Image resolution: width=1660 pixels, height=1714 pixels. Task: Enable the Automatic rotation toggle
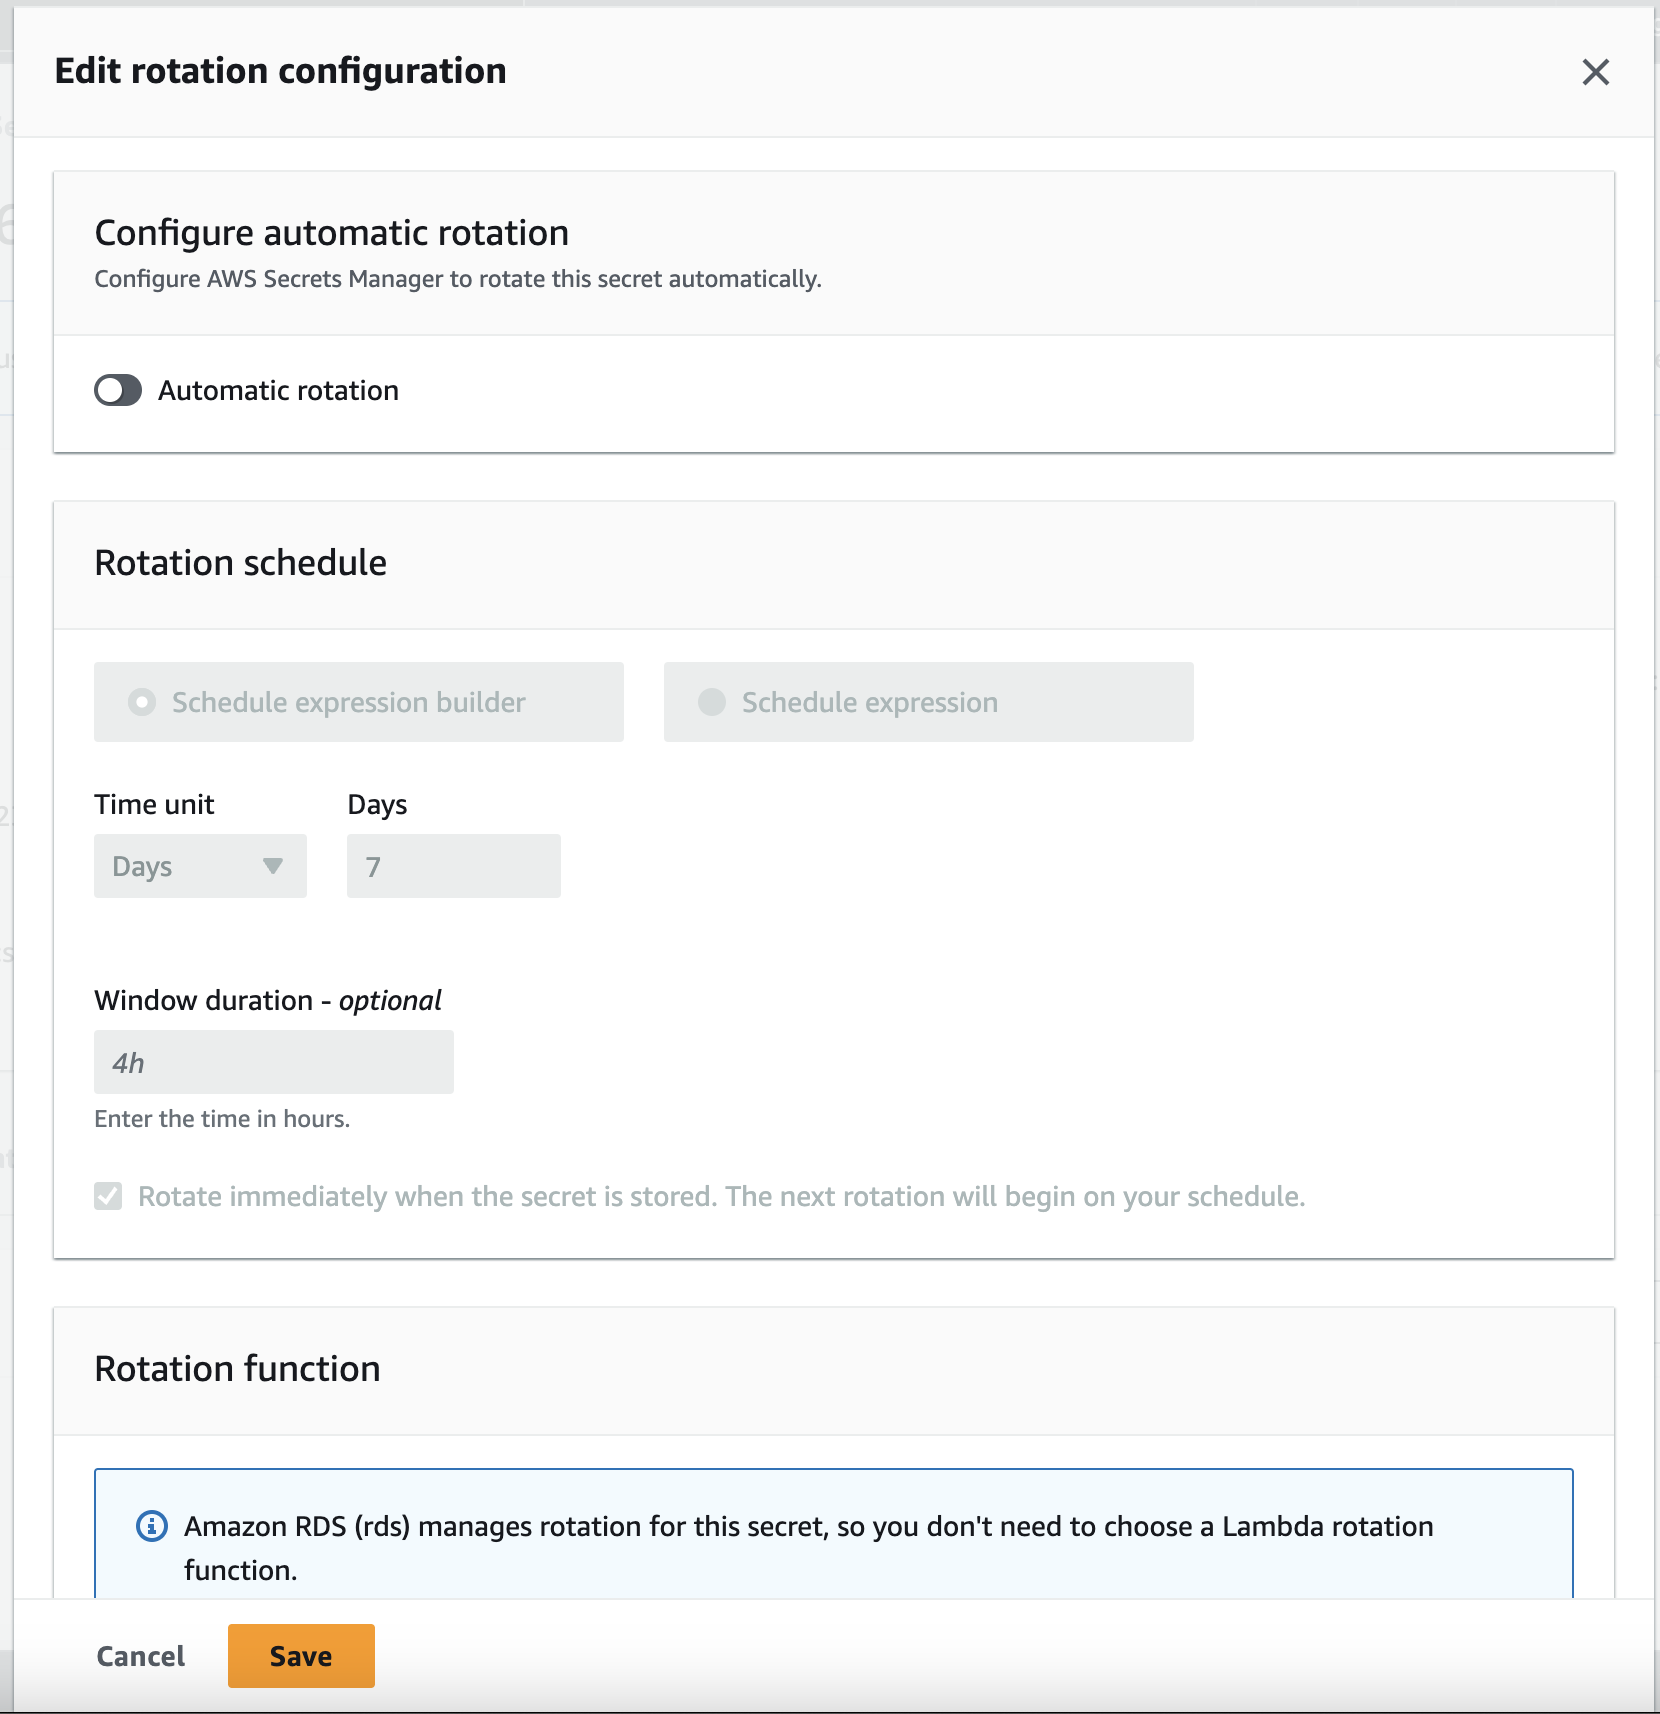click(118, 390)
